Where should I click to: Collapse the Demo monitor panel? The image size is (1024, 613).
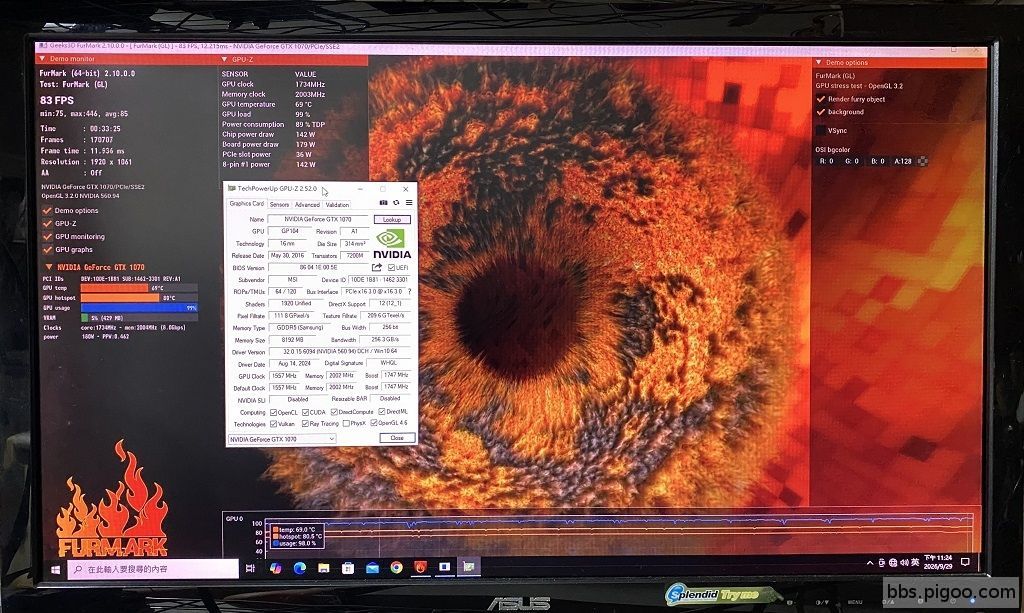(42, 59)
